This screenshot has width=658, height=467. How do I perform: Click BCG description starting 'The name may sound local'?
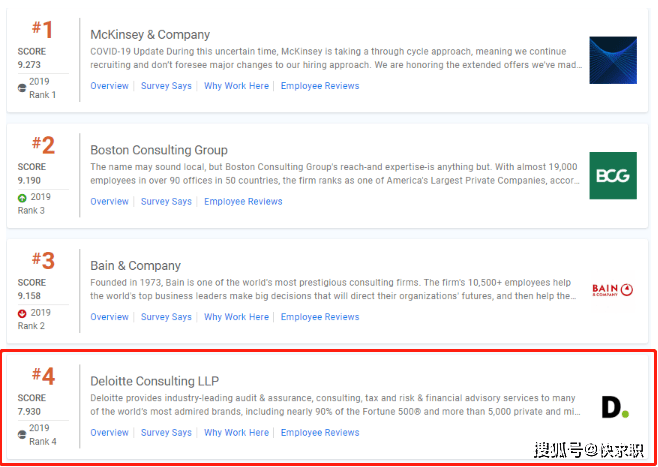point(336,174)
